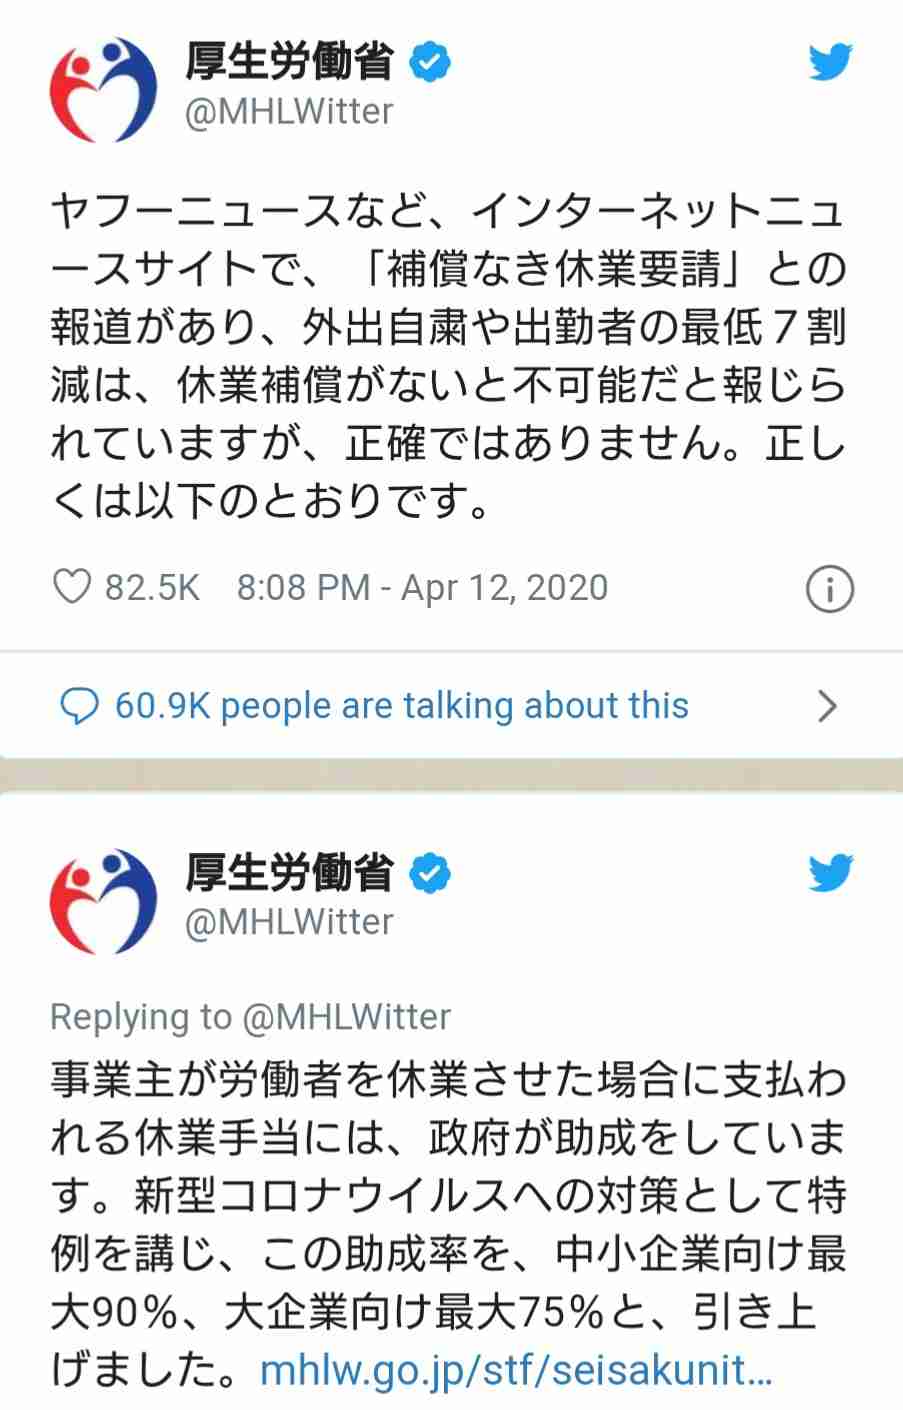Screen dimensions: 903x1410
Task: Open the 8:08 PM - Apr 12, 2020 timestamp
Action: click(422, 587)
